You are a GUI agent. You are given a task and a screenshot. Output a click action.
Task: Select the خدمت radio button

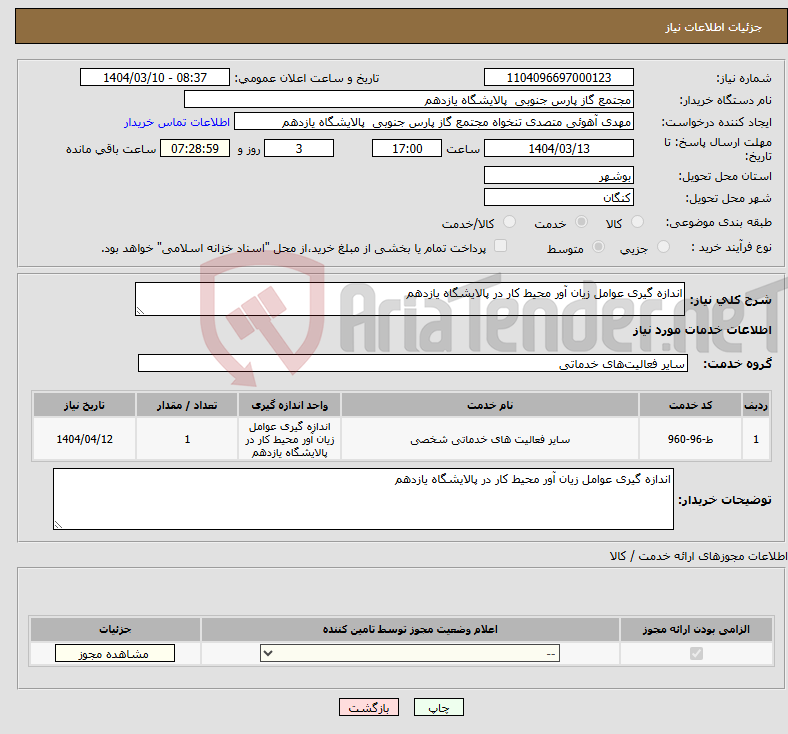click(x=581, y=222)
